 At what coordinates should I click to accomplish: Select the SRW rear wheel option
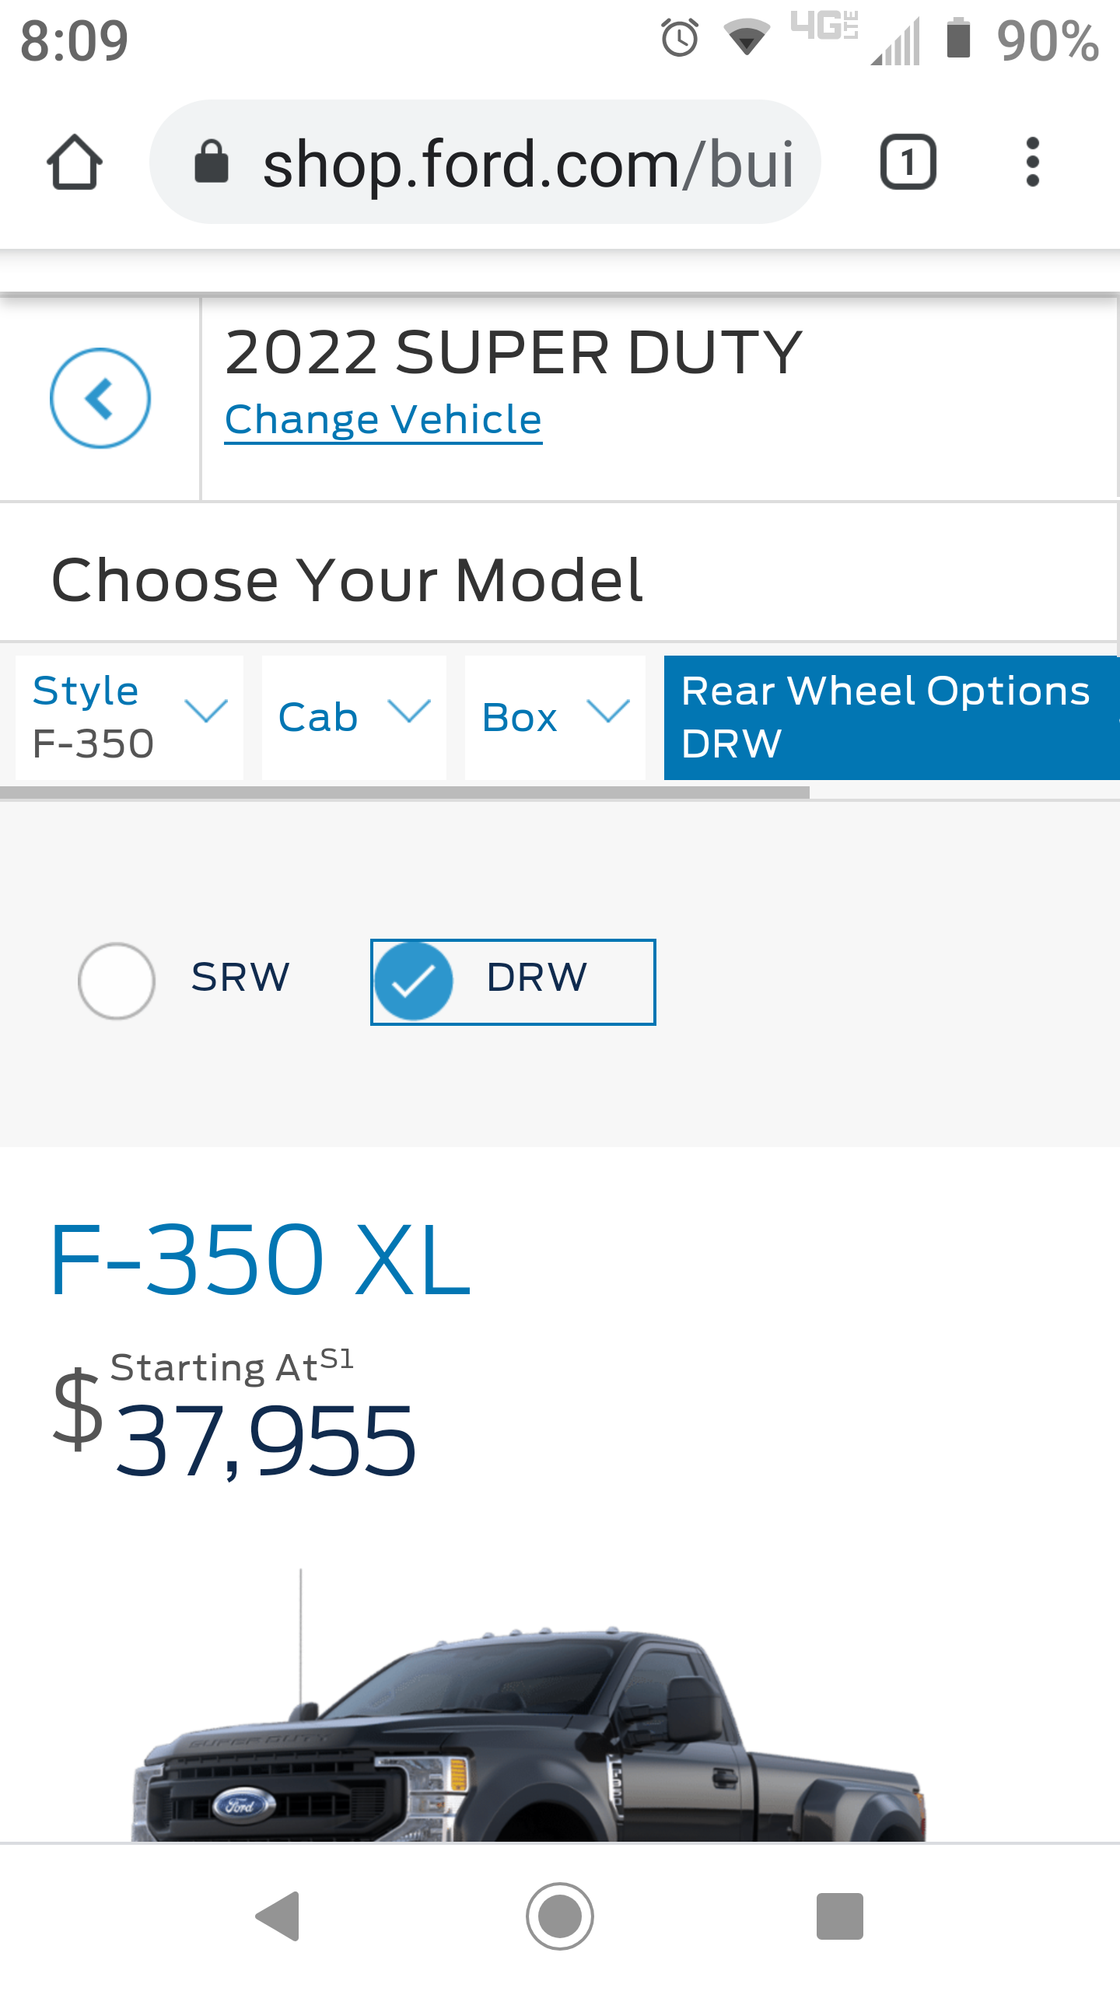click(117, 981)
